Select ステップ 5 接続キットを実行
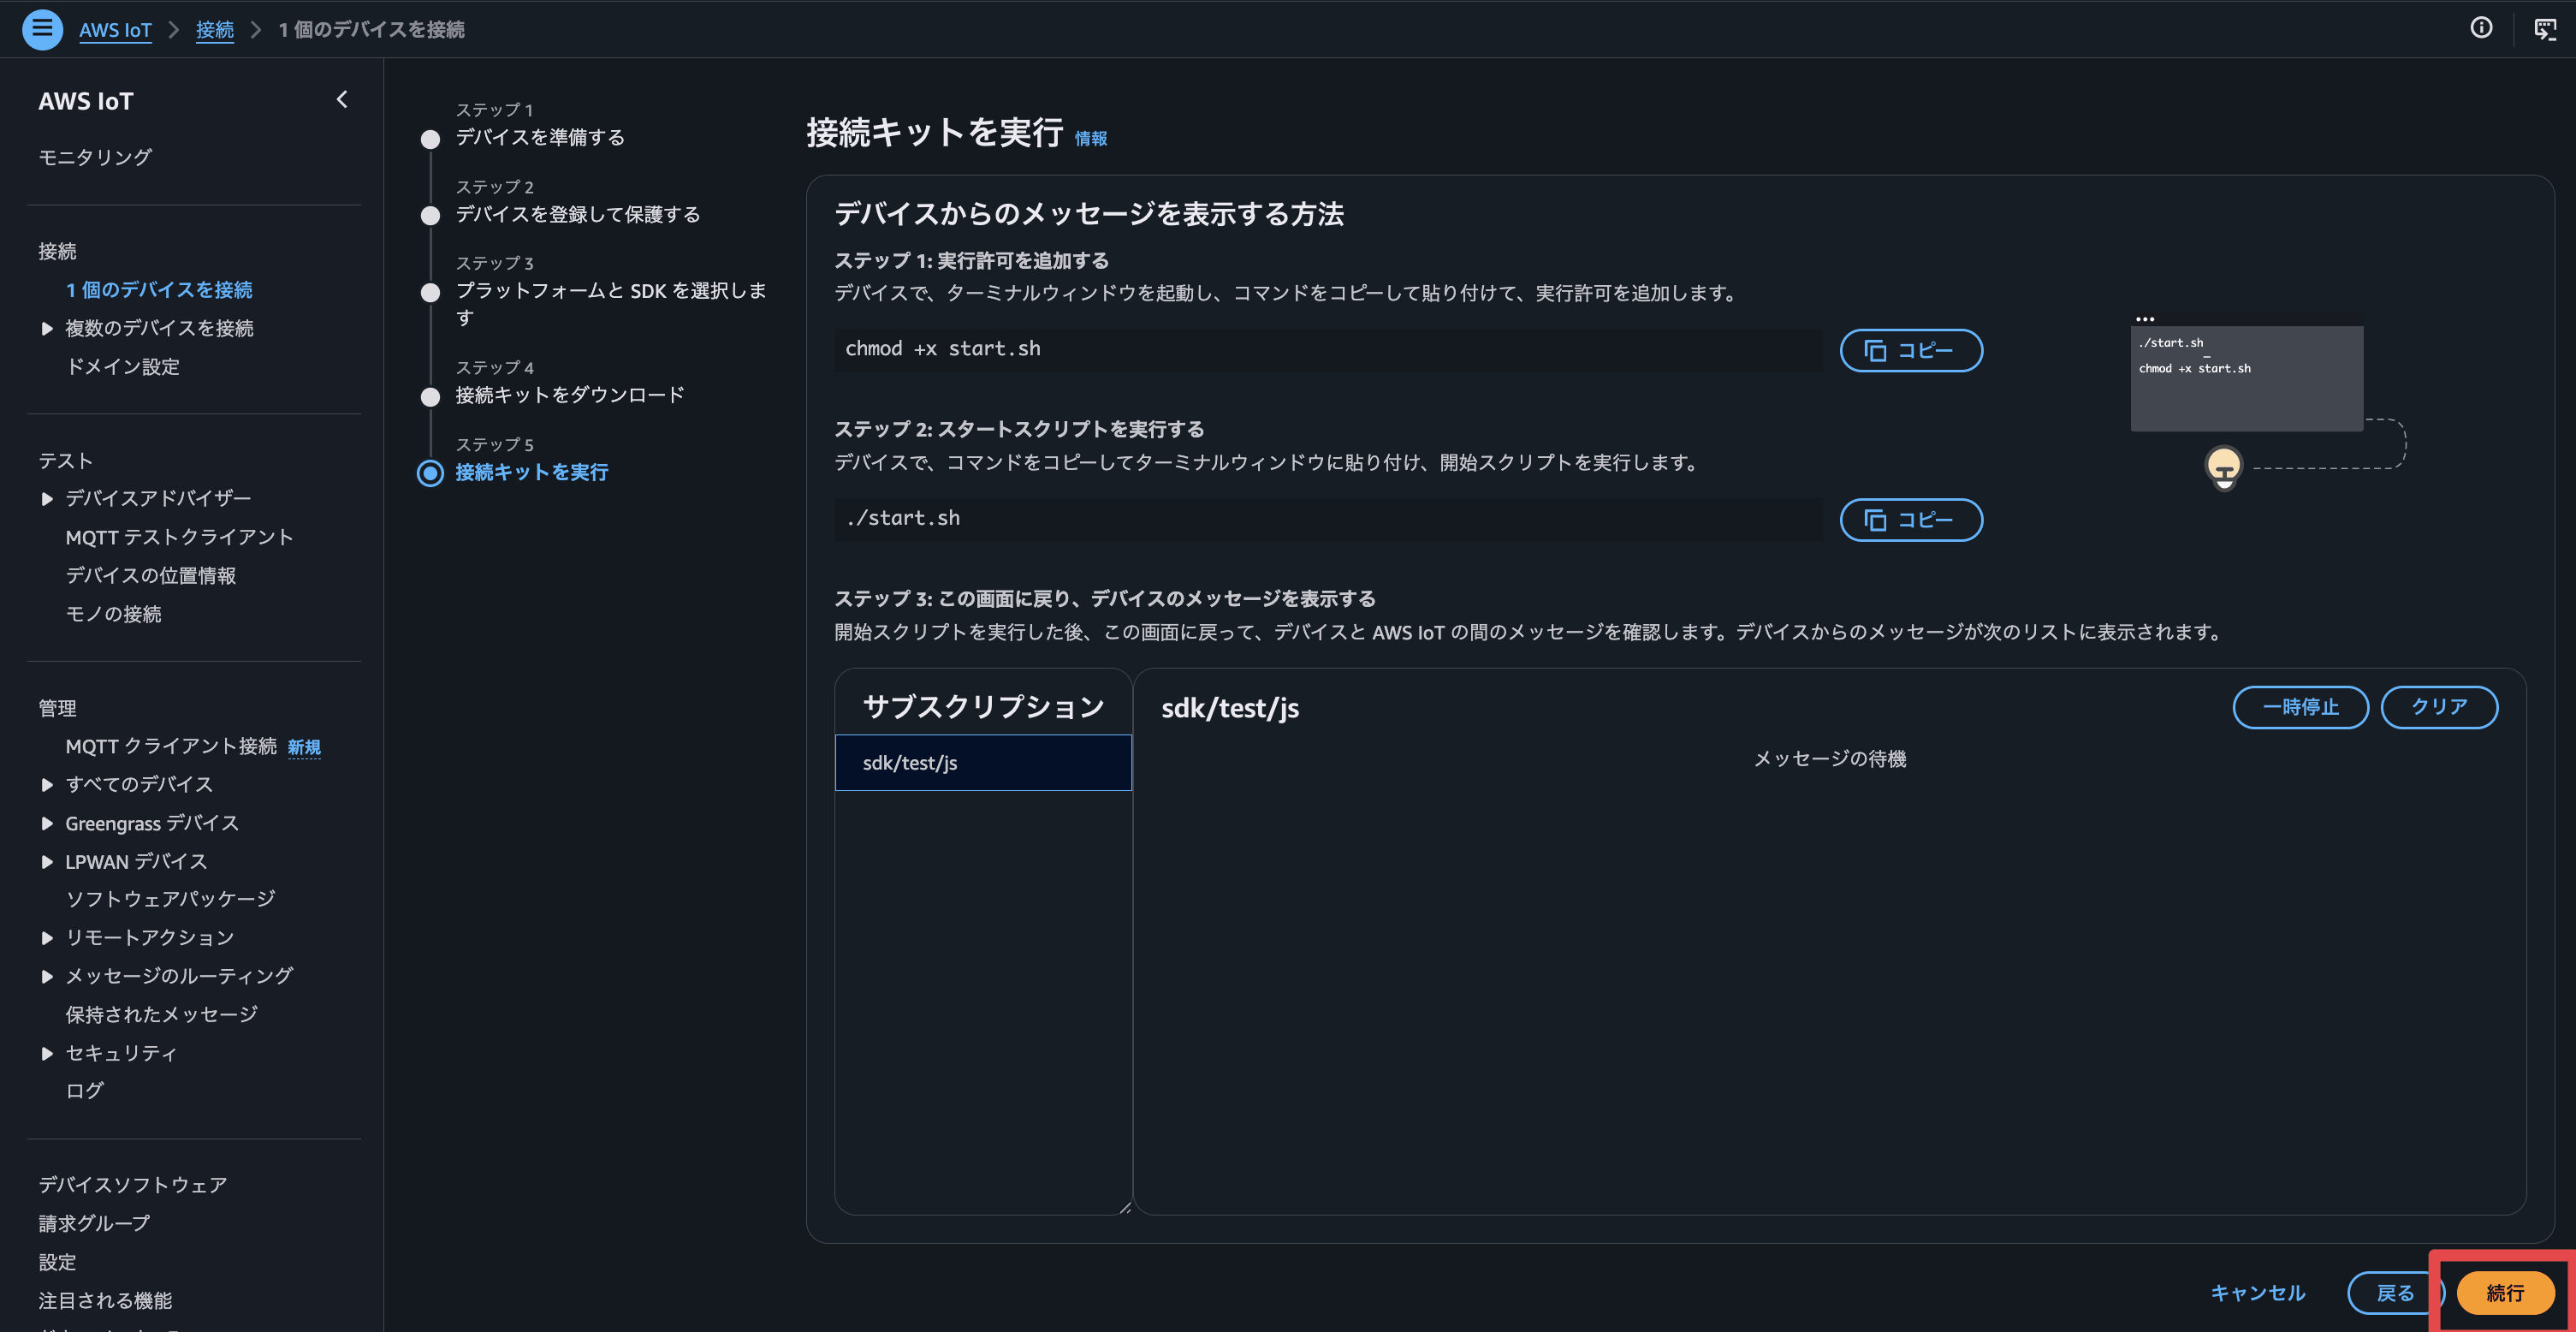This screenshot has width=2576, height=1332. click(x=532, y=472)
